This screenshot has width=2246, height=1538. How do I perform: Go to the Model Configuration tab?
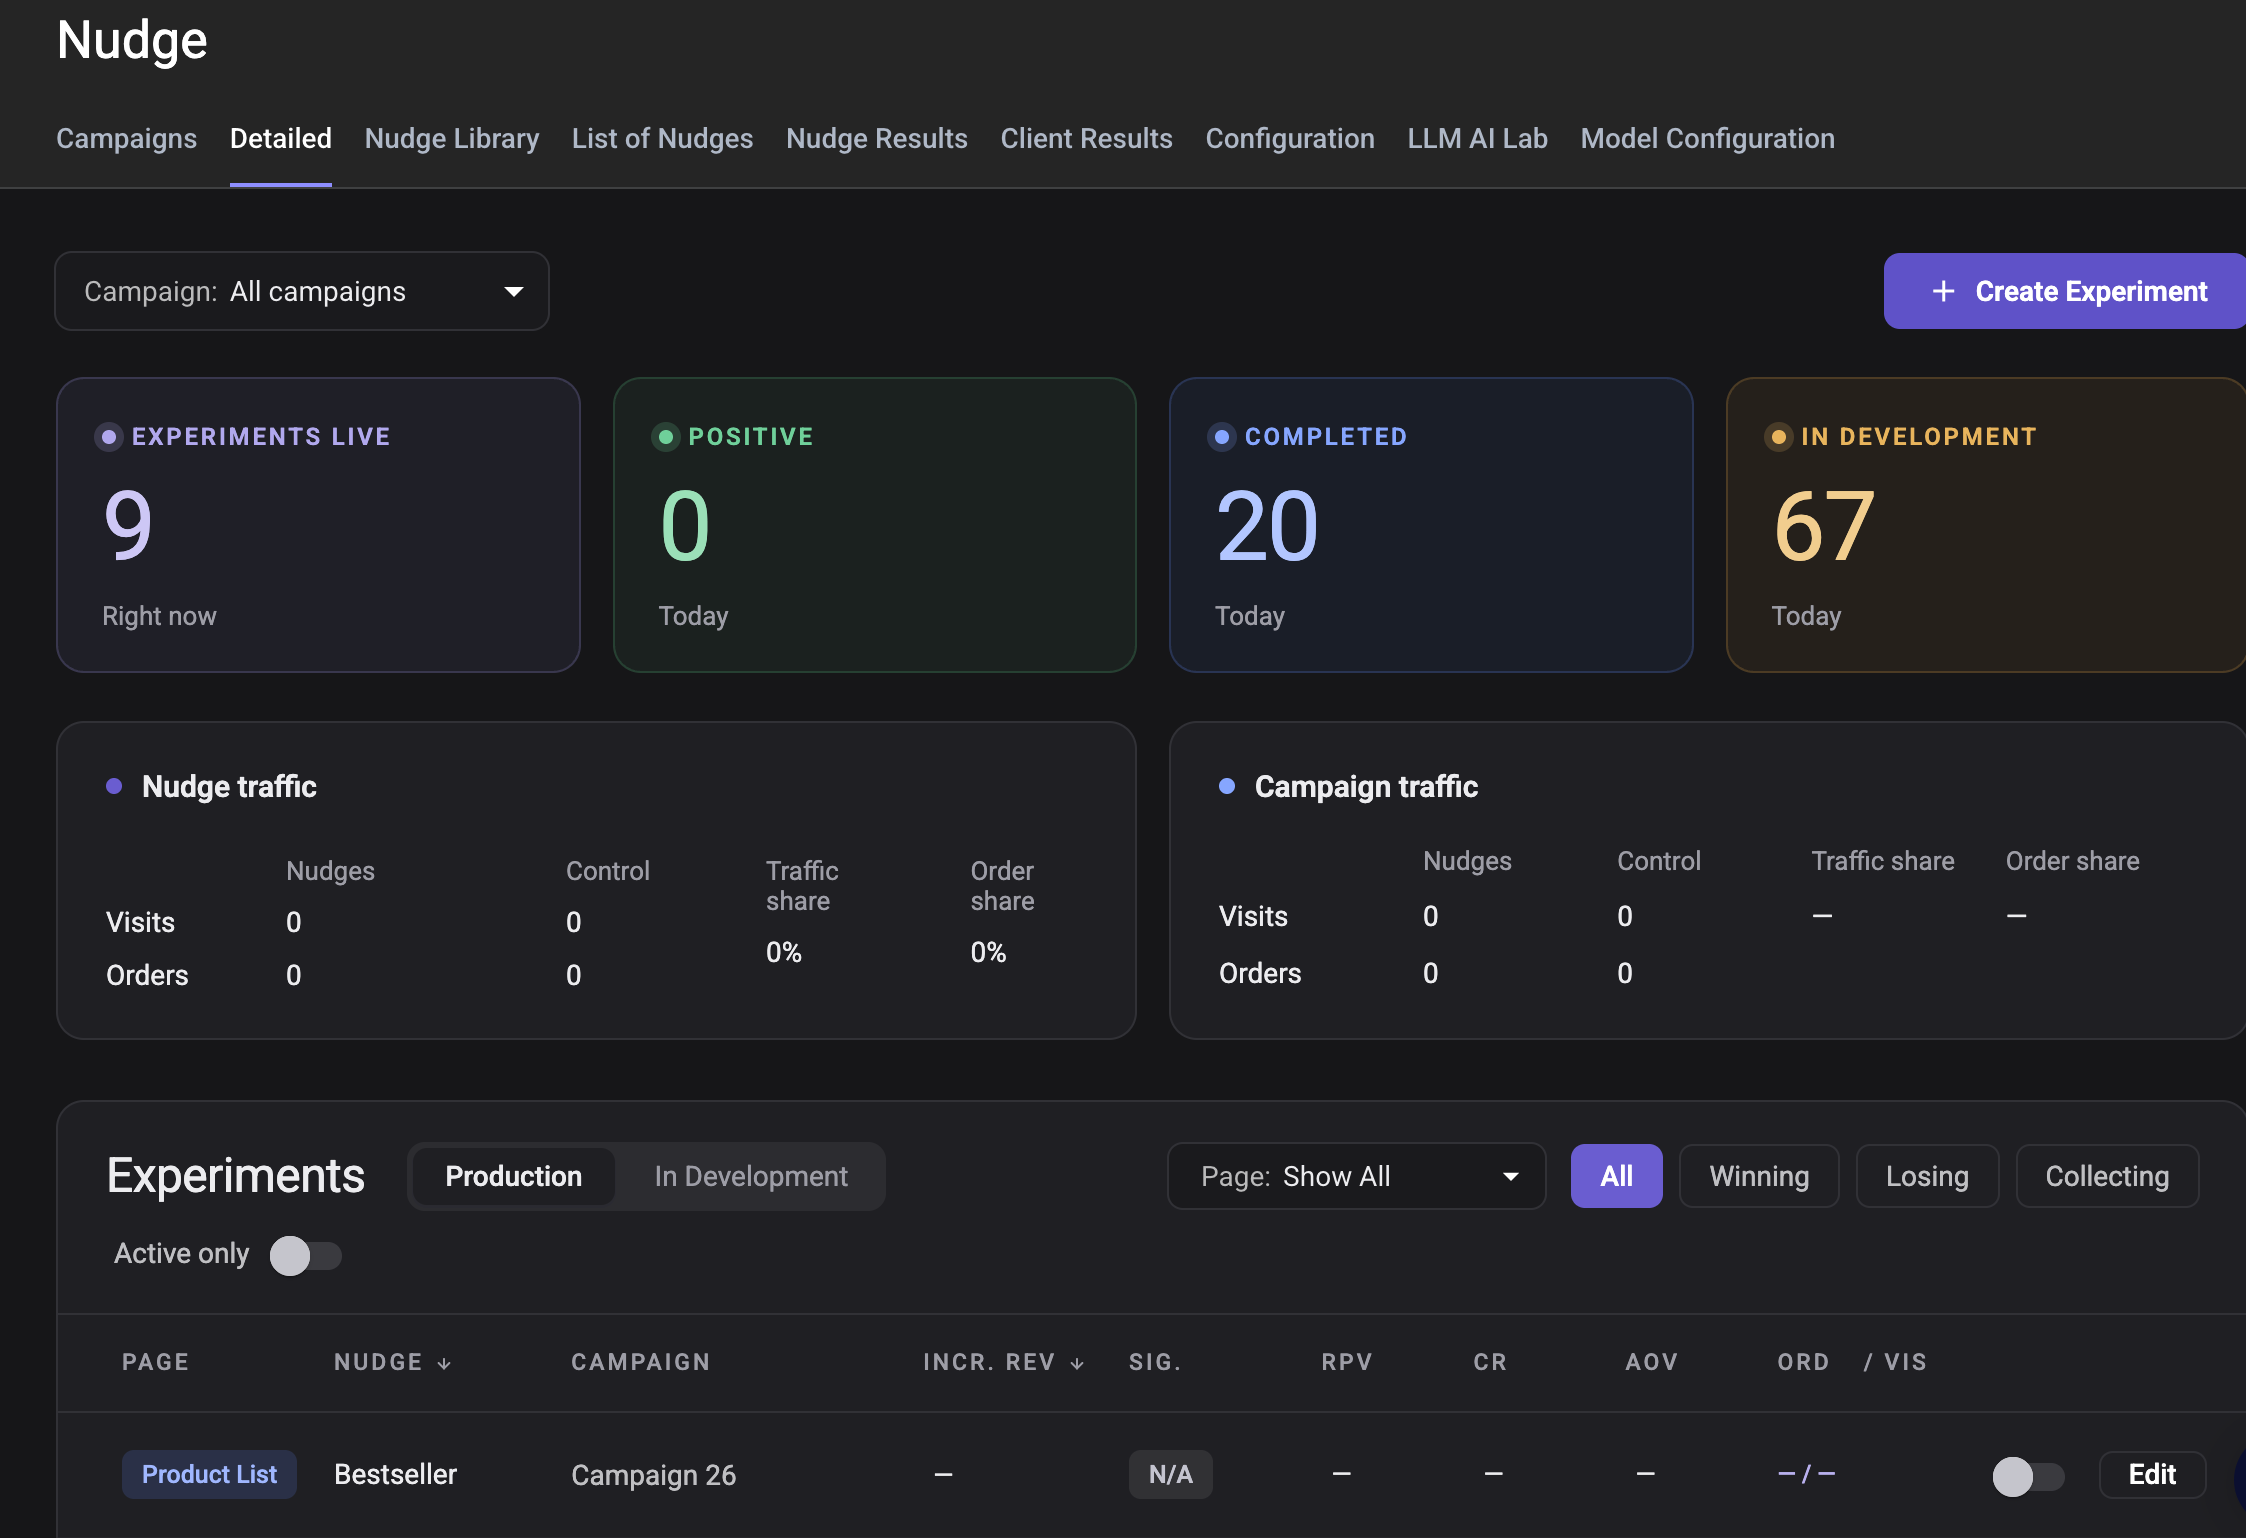[x=1708, y=138]
